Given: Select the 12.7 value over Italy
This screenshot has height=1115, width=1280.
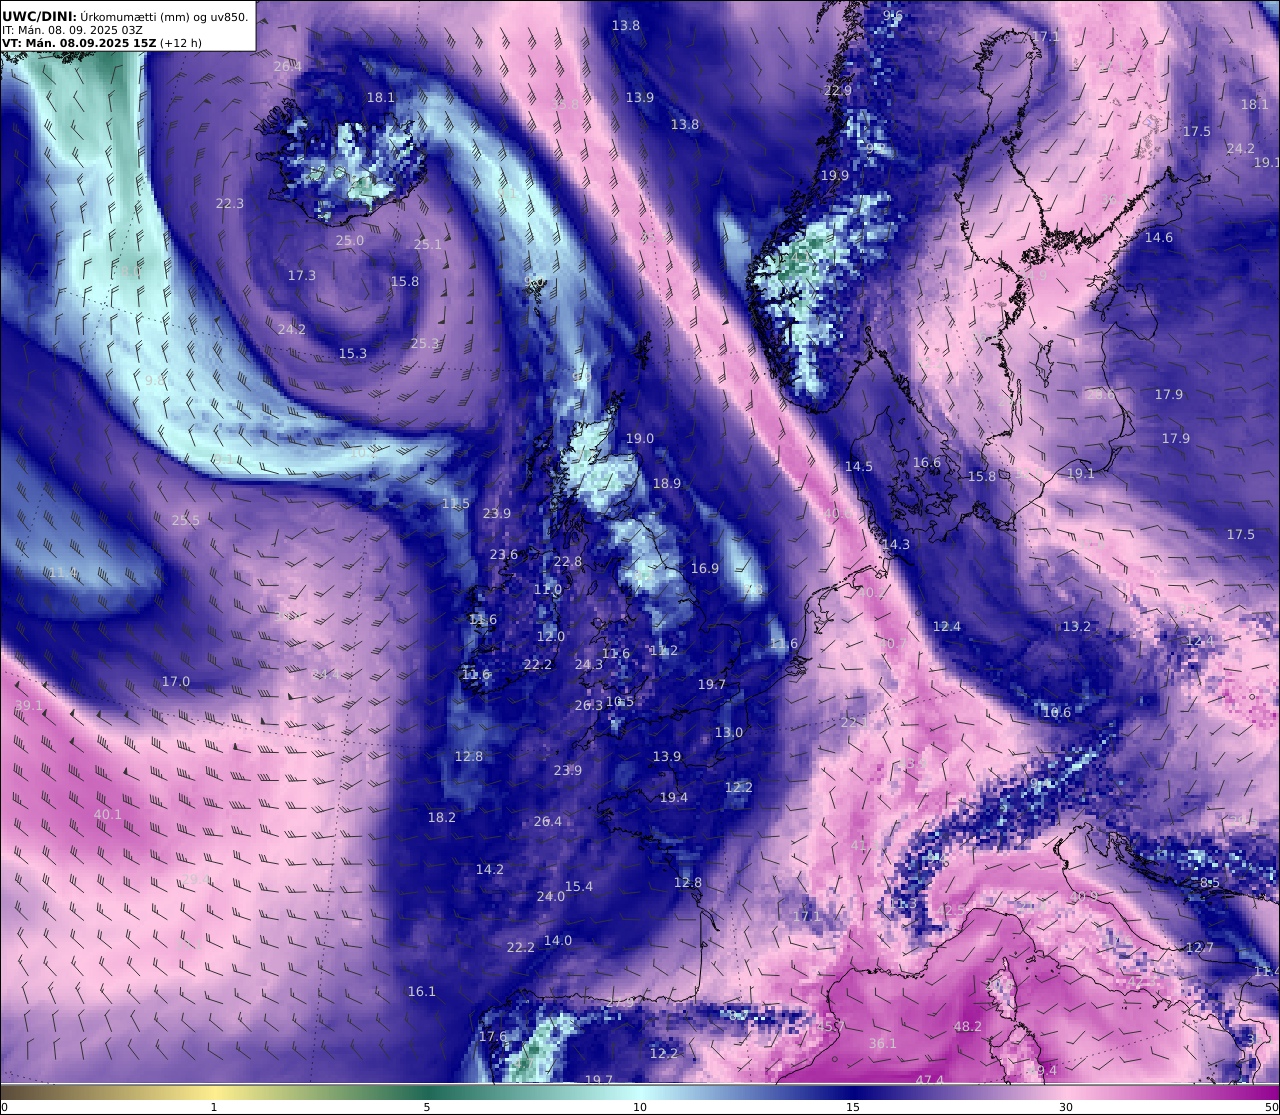Looking at the screenshot, I should click(1200, 948).
